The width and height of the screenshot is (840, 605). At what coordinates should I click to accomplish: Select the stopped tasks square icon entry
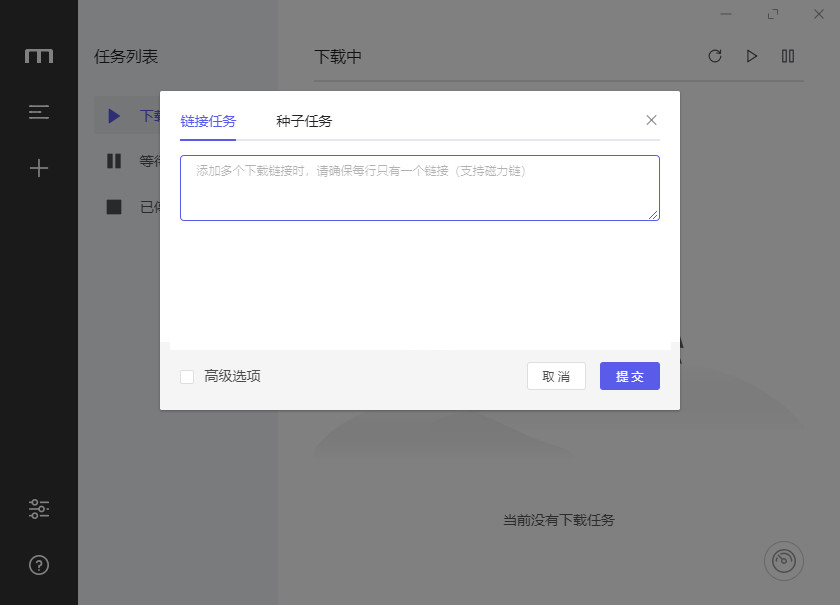click(x=114, y=207)
